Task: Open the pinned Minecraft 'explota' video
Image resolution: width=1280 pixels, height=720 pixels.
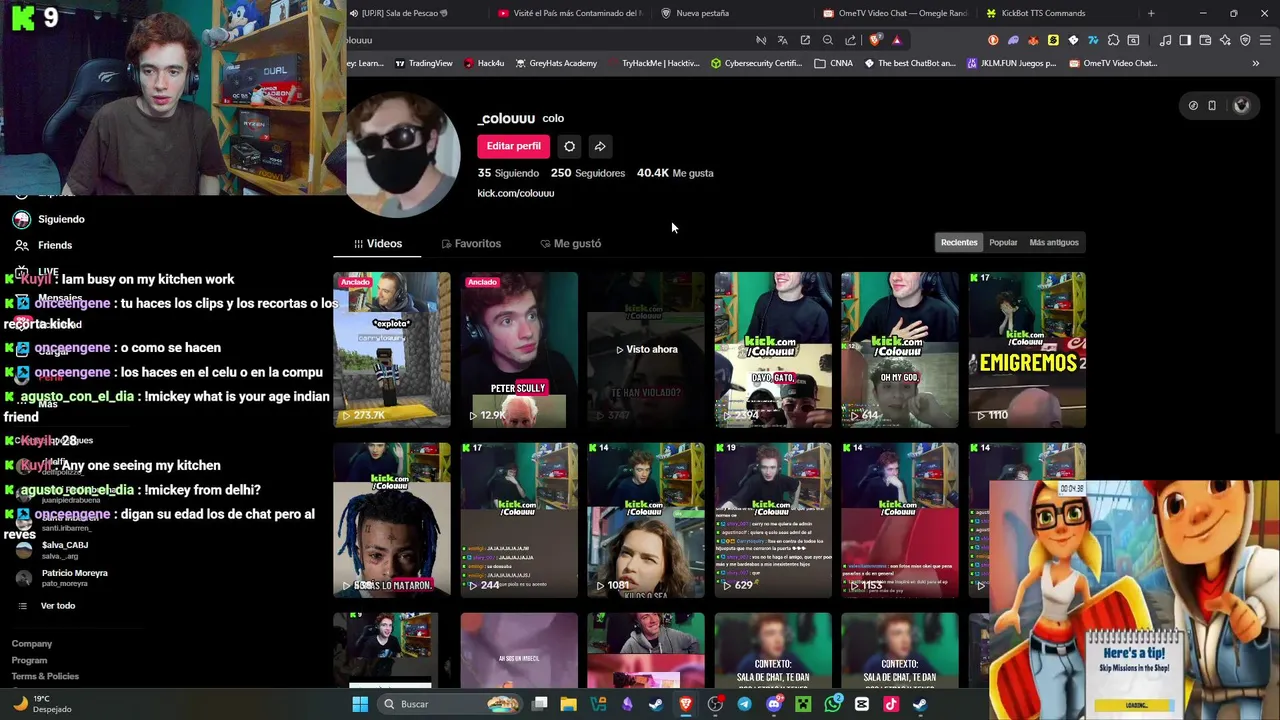Action: click(392, 349)
